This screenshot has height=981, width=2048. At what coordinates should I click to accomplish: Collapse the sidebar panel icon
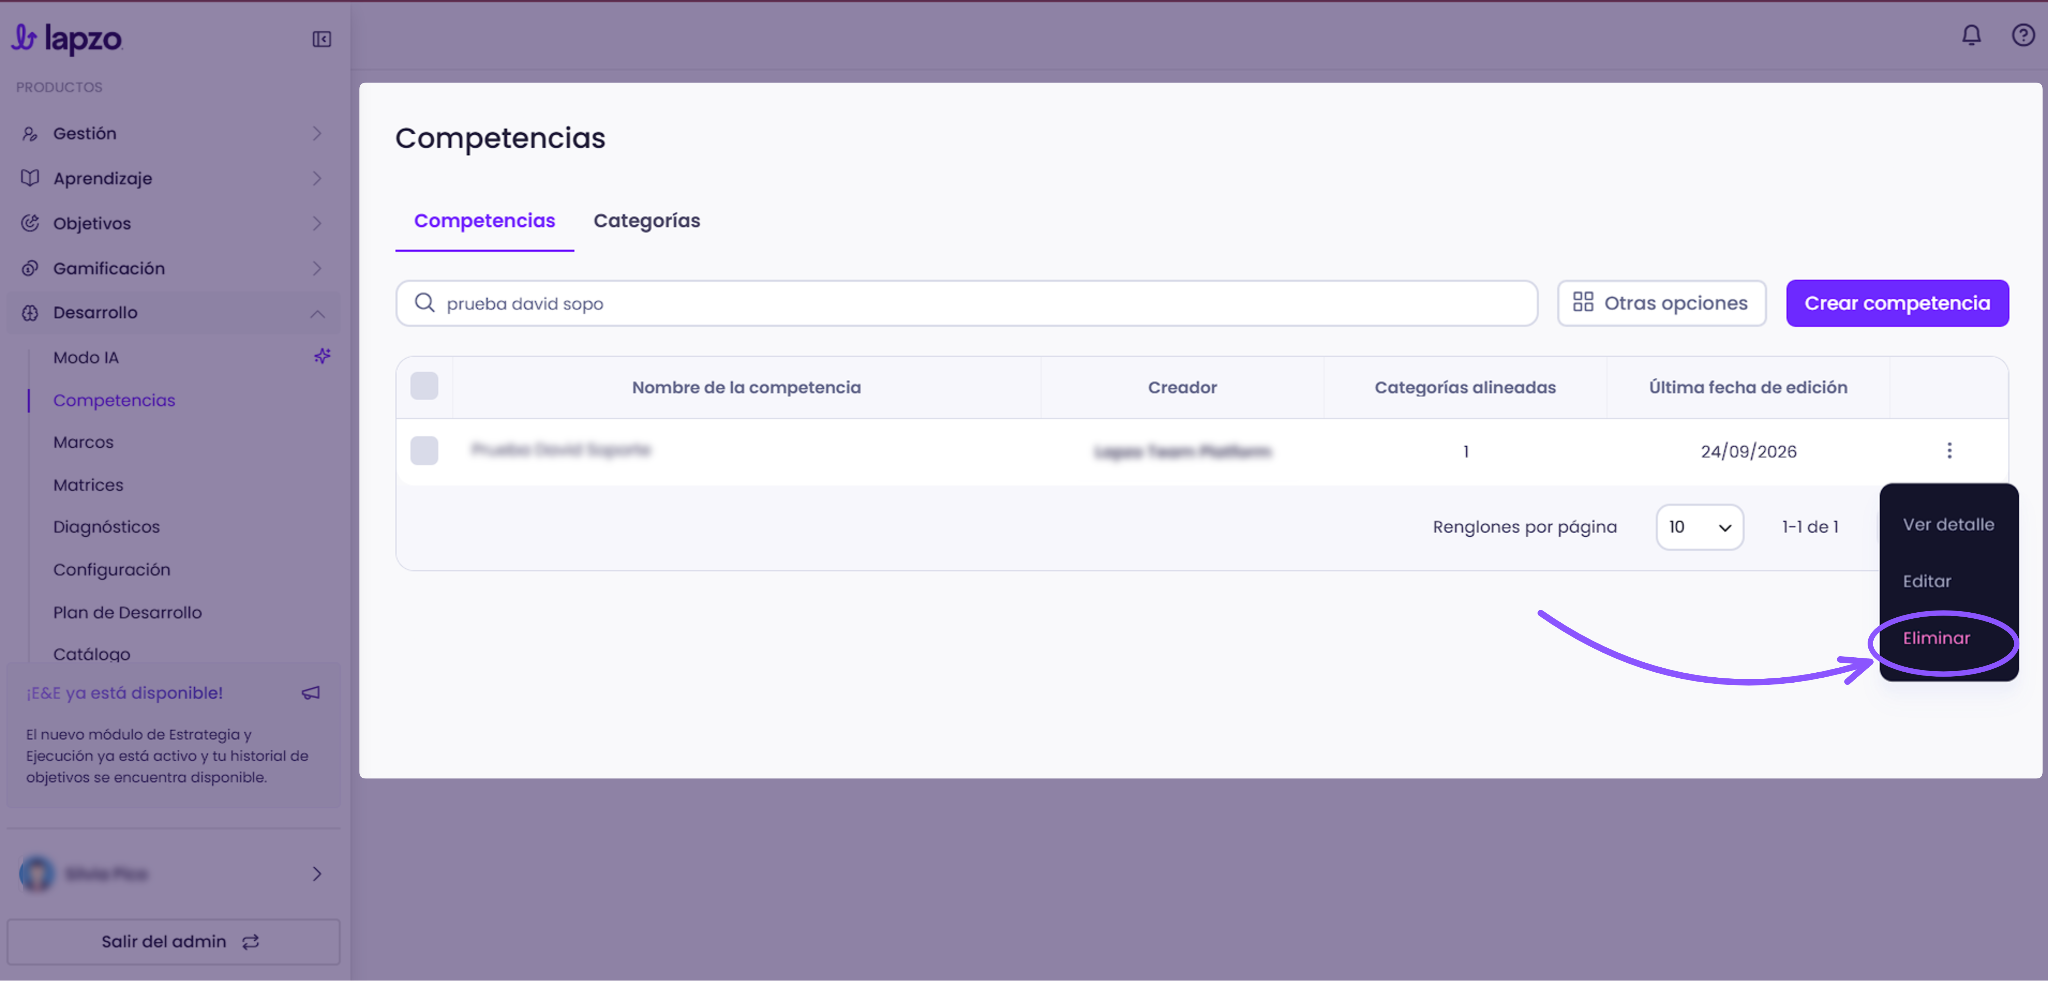pos(322,39)
